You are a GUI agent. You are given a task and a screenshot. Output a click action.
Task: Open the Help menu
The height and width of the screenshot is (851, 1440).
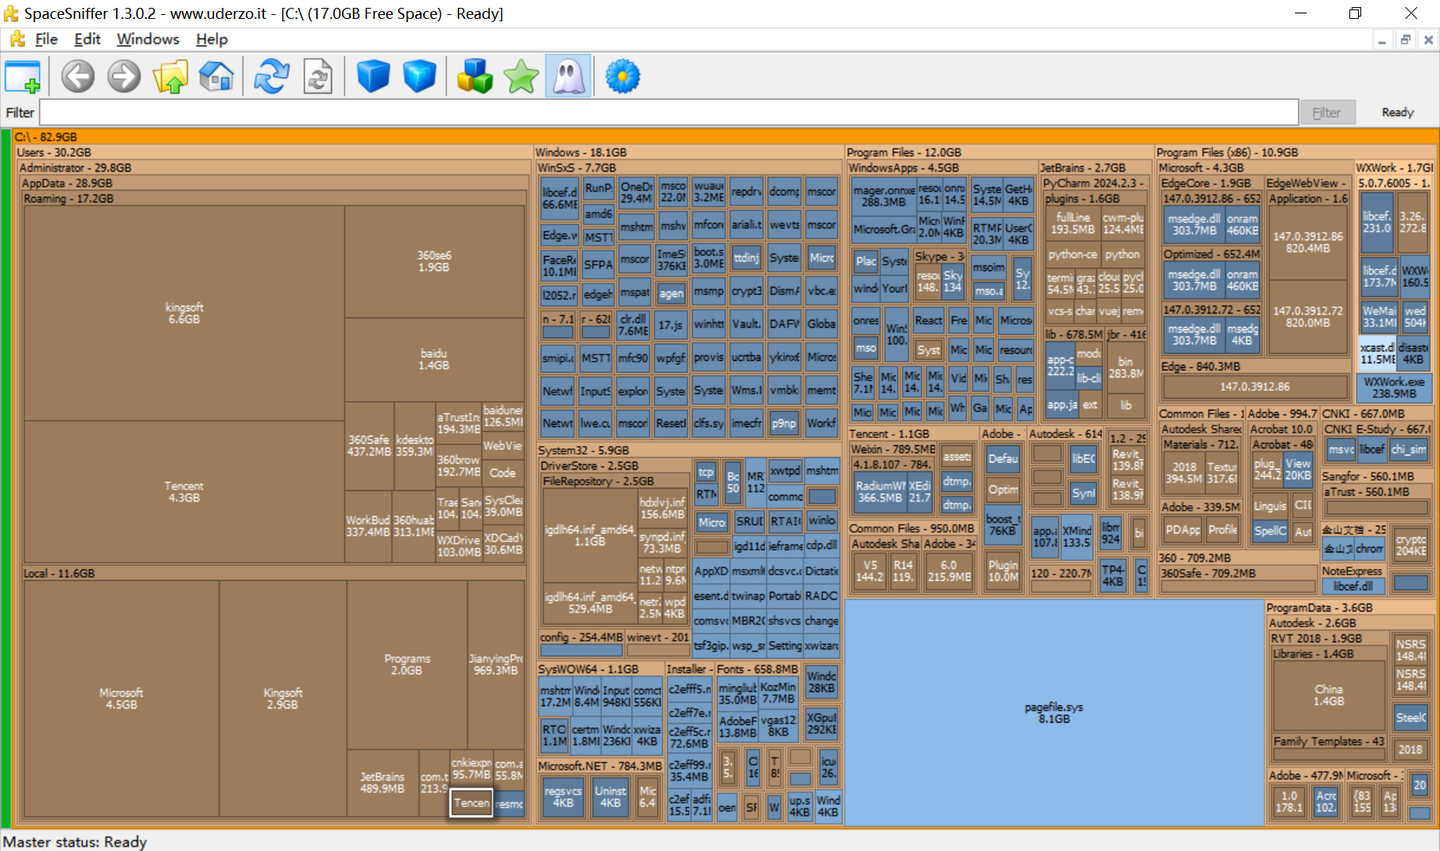tap(212, 39)
